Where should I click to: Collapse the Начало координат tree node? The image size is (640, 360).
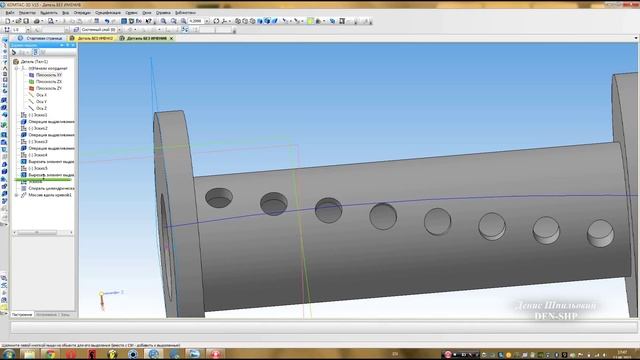point(17,69)
